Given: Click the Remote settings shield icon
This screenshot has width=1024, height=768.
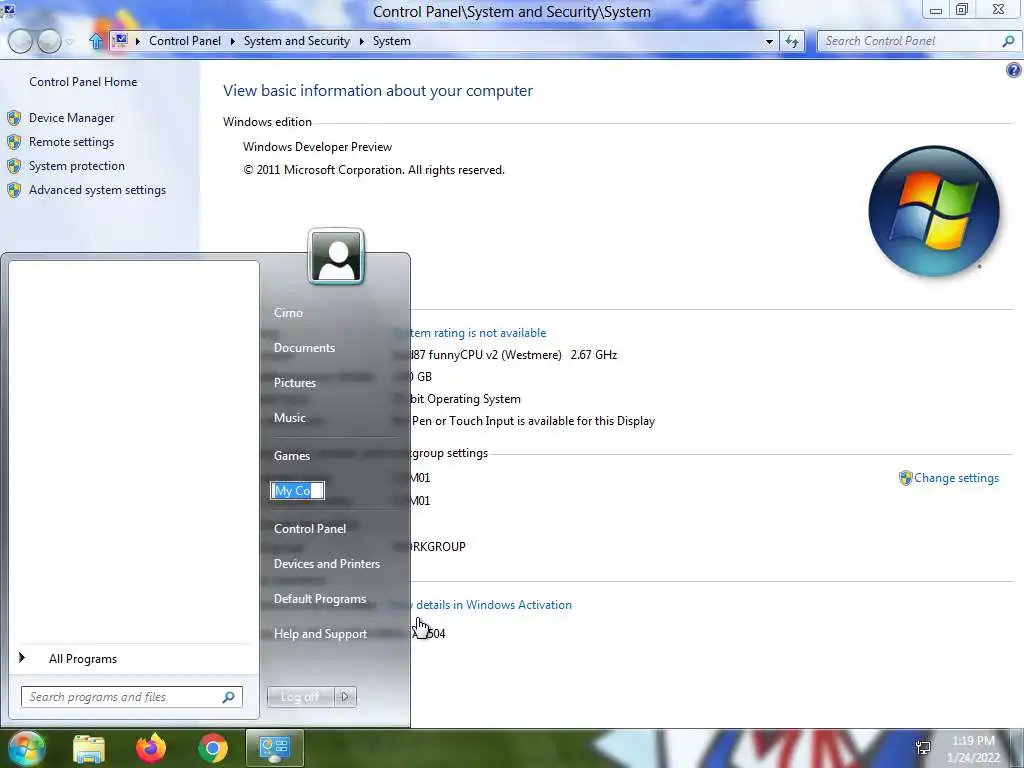Looking at the screenshot, I should tap(14, 142).
